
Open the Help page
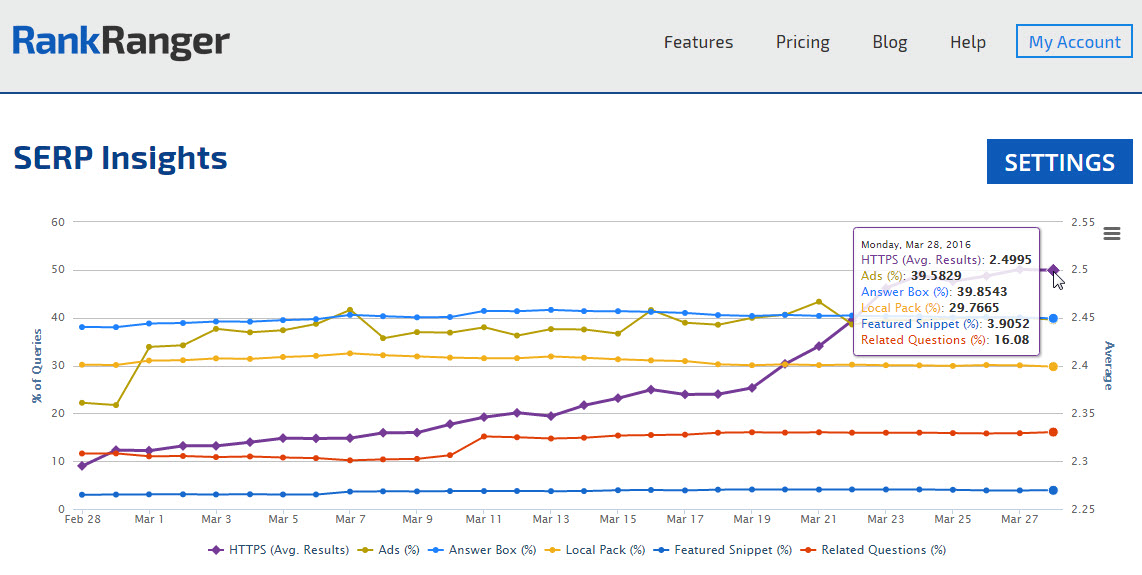(967, 42)
